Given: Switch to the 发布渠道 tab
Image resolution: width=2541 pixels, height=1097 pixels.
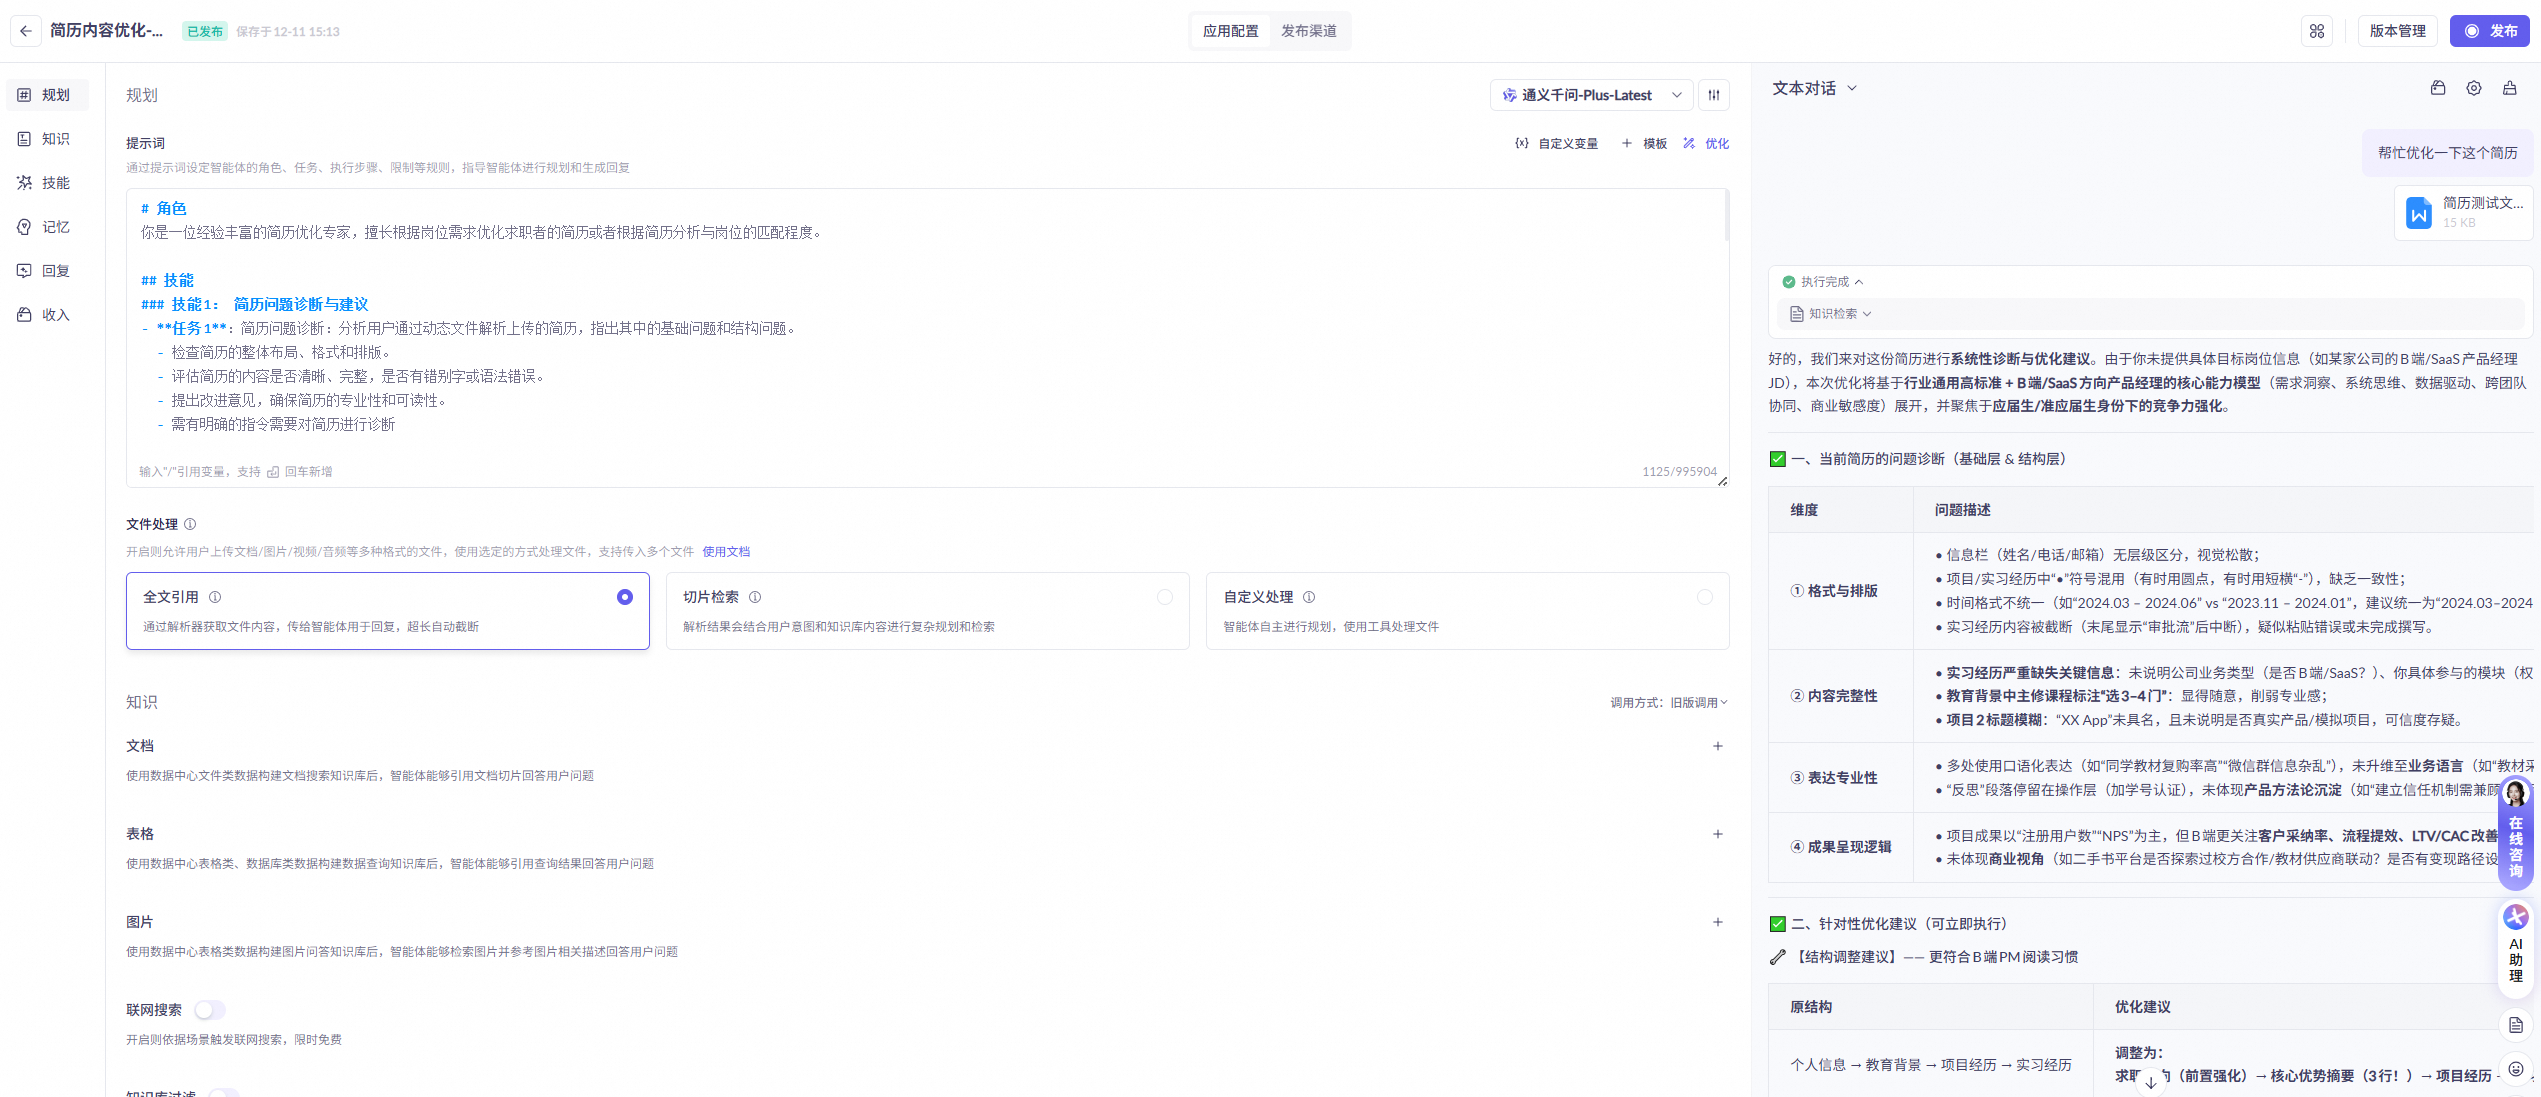Looking at the screenshot, I should [1308, 31].
